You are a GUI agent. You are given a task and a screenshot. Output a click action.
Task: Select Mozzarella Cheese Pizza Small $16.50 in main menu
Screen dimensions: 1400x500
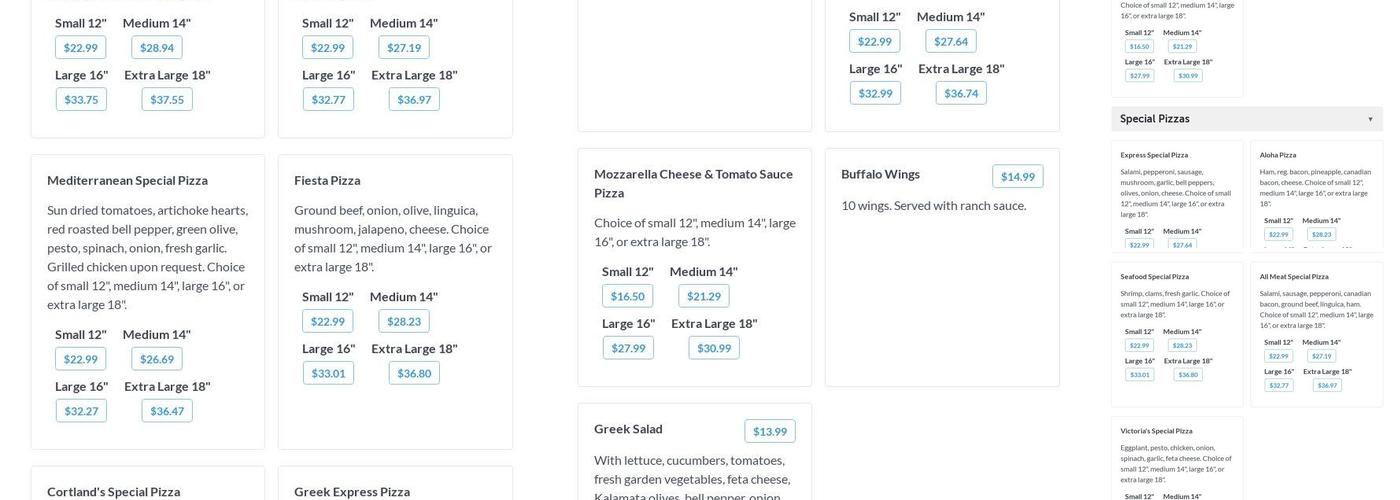(627, 296)
